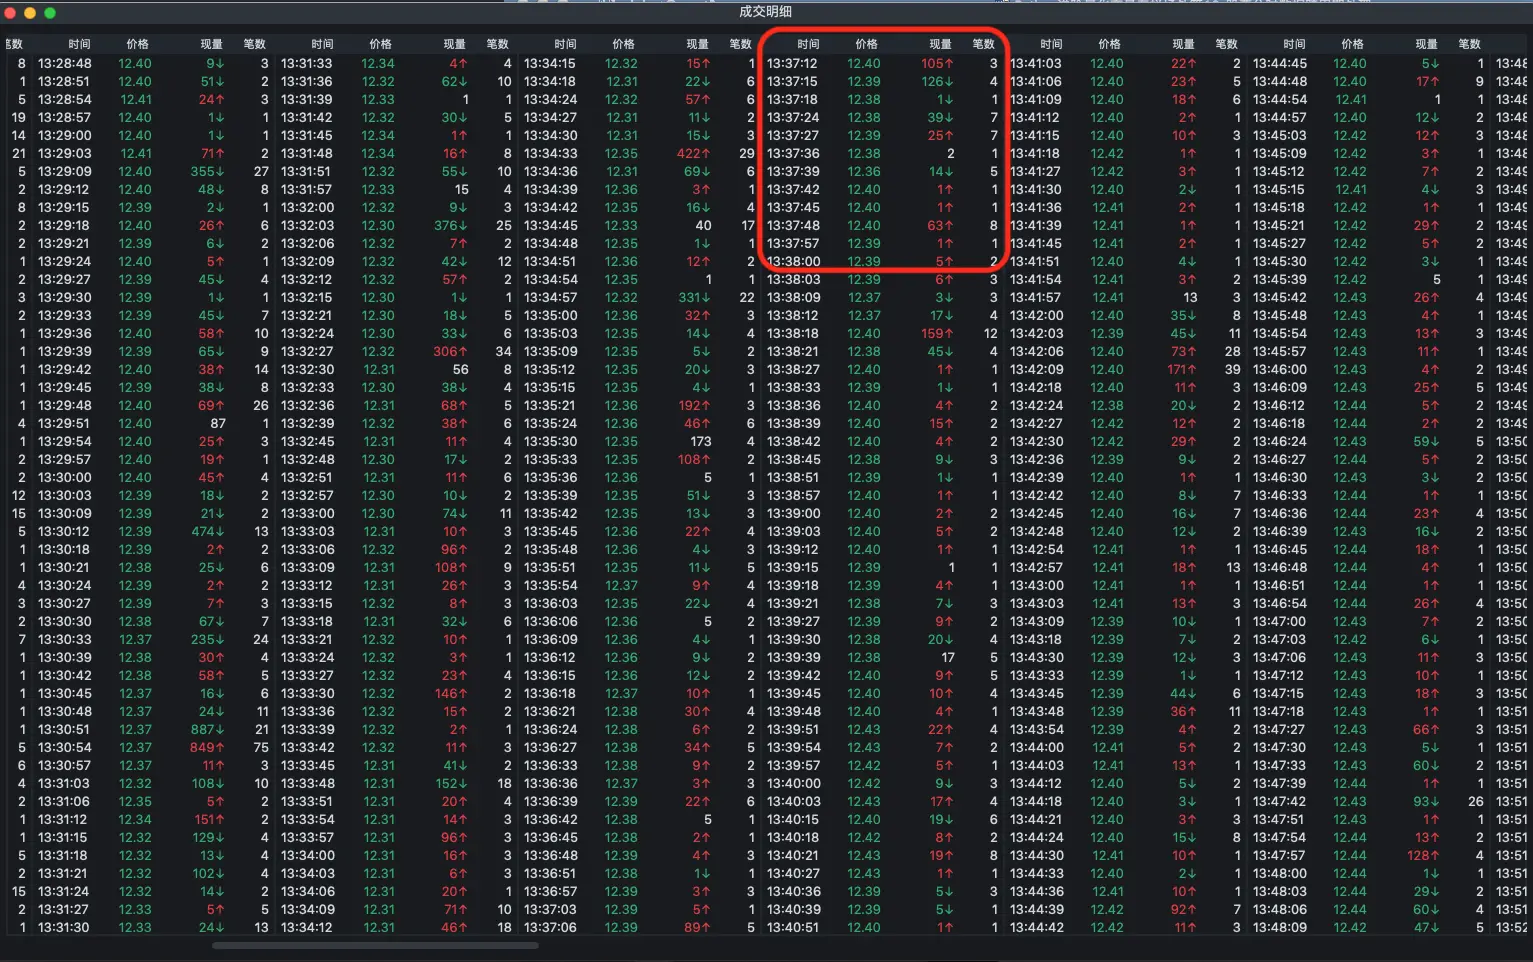Select the 13:47:57 trade row
The height and width of the screenshot is (962, 1533).
[x=1368, y=855]
